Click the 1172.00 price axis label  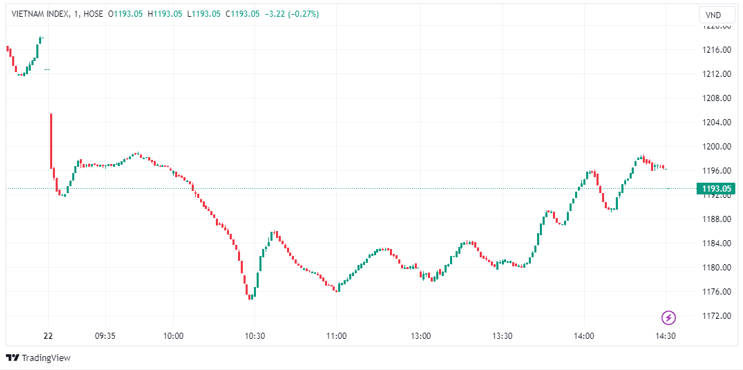[716, 316]
